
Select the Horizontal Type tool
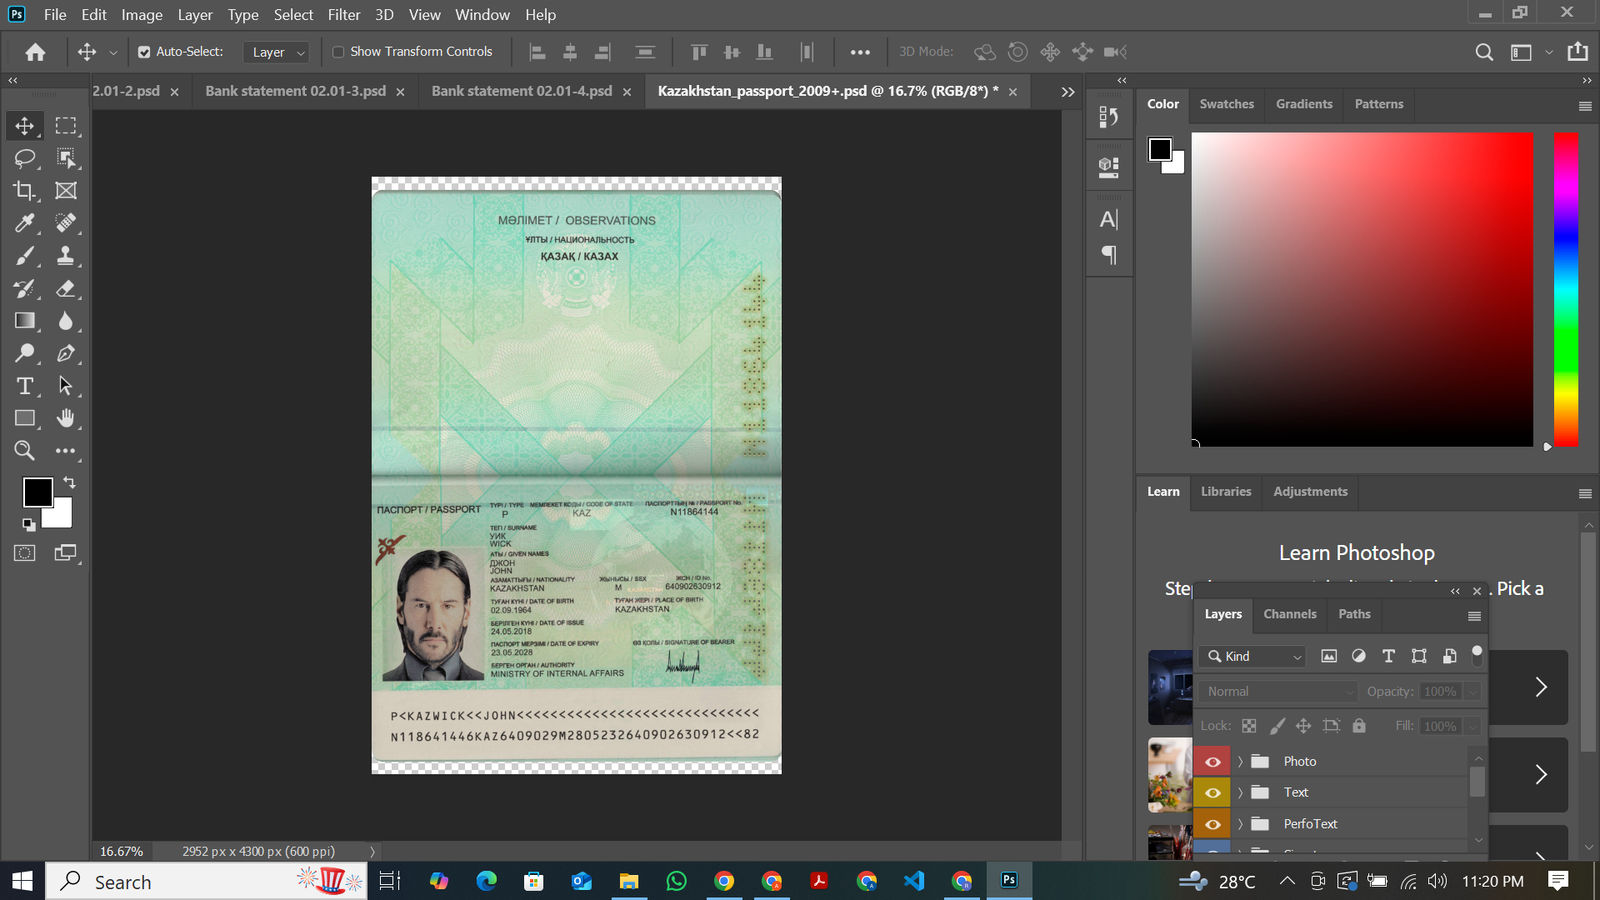pyautogui.click(x=24, y=386)
